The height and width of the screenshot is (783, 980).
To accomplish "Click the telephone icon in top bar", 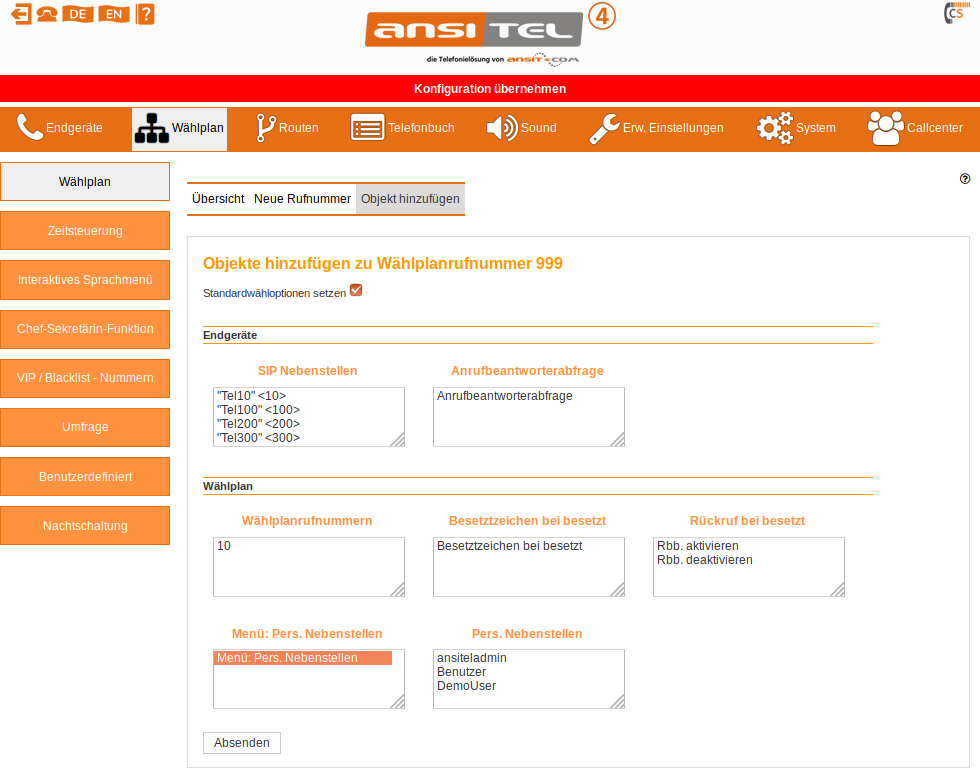I will (x=46, y=14).
